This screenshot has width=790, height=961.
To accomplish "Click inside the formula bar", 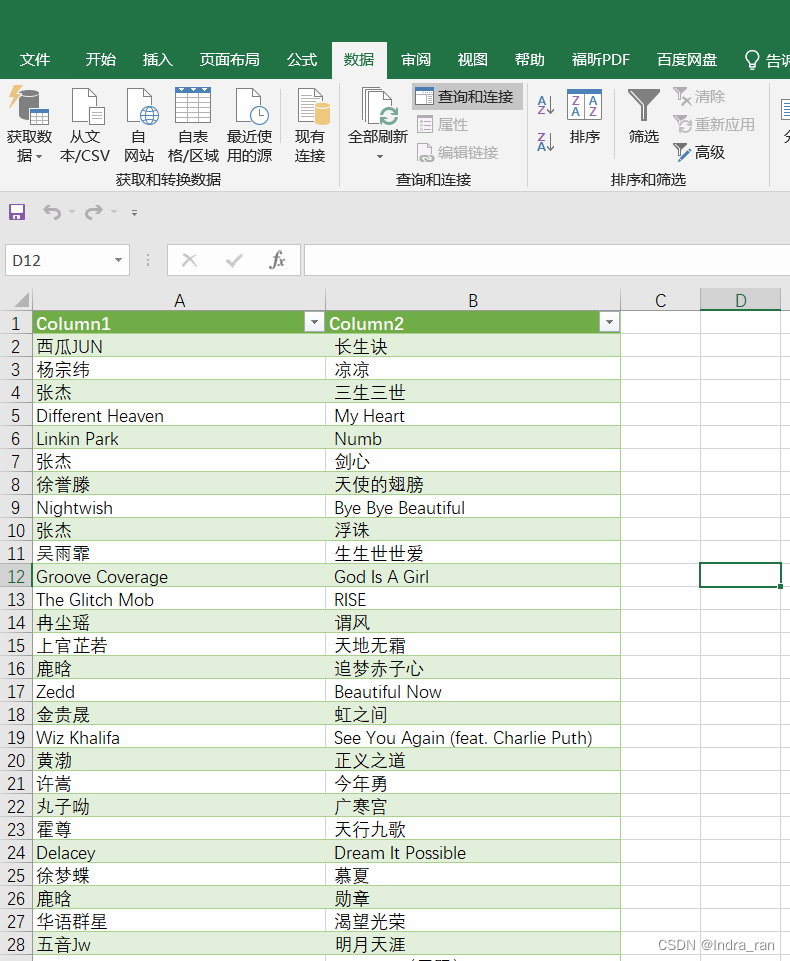I will click(x=547, y=260).
